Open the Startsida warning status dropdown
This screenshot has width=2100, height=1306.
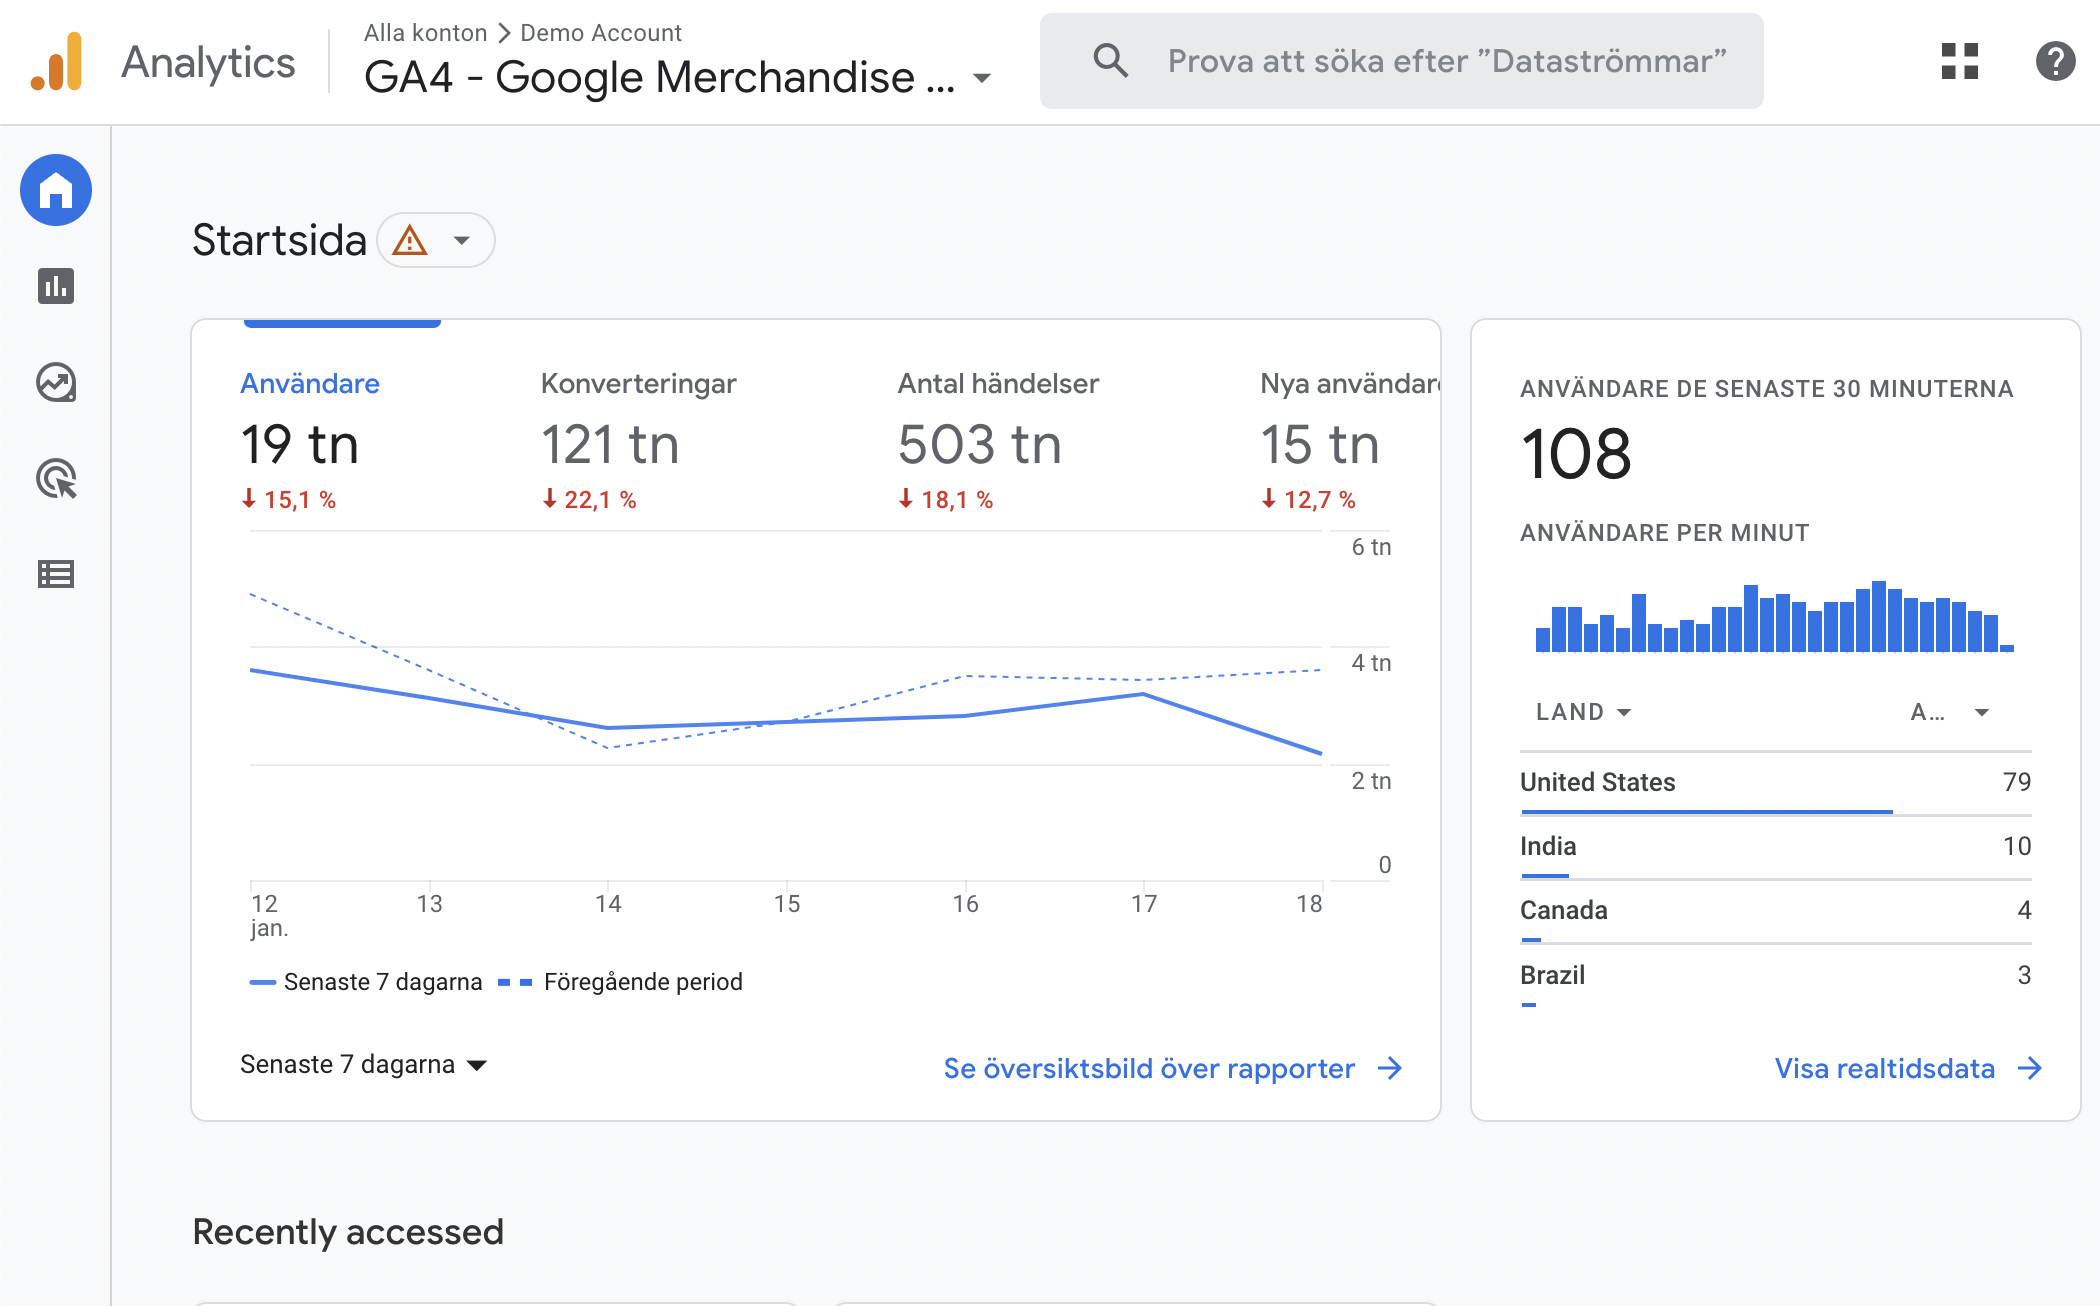pyautogui.click(x=436, y=240)
